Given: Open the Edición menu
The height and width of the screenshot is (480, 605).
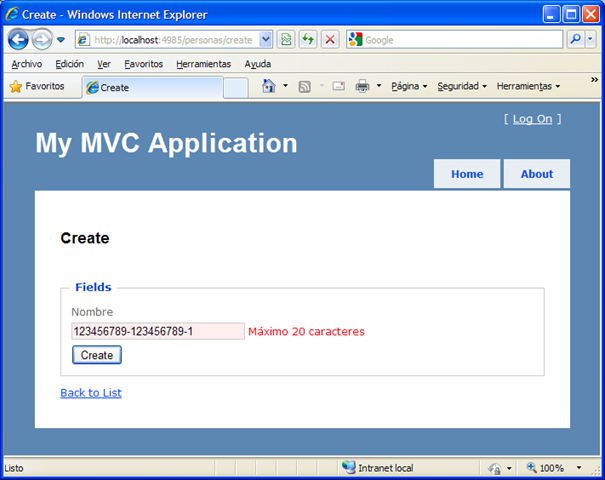Looking at the screenshot, I should 69,64.
